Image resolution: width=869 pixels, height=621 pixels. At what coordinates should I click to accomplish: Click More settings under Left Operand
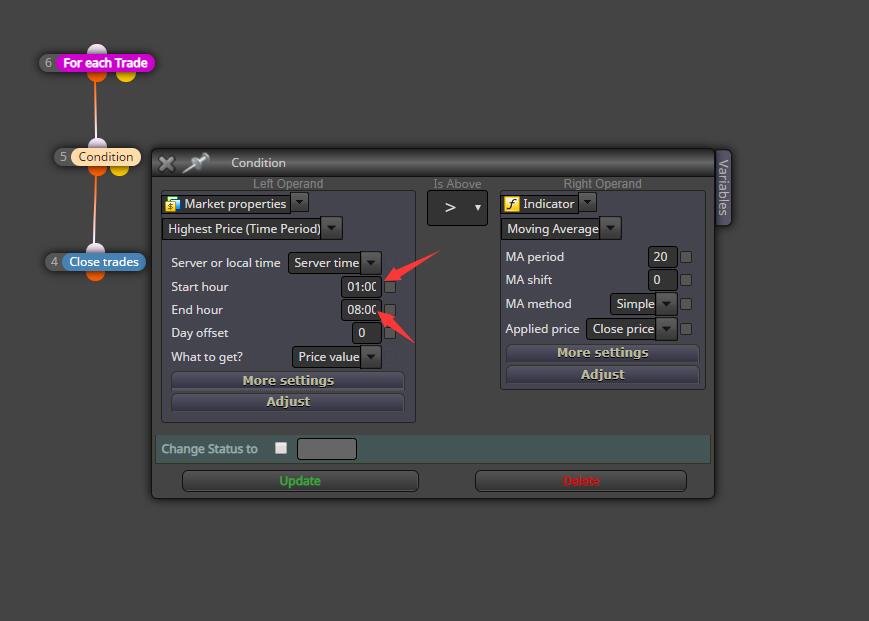pos(288,381)
